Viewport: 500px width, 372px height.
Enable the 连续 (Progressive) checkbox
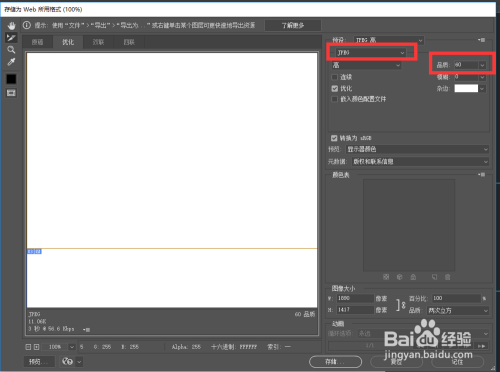pos(335,77)
